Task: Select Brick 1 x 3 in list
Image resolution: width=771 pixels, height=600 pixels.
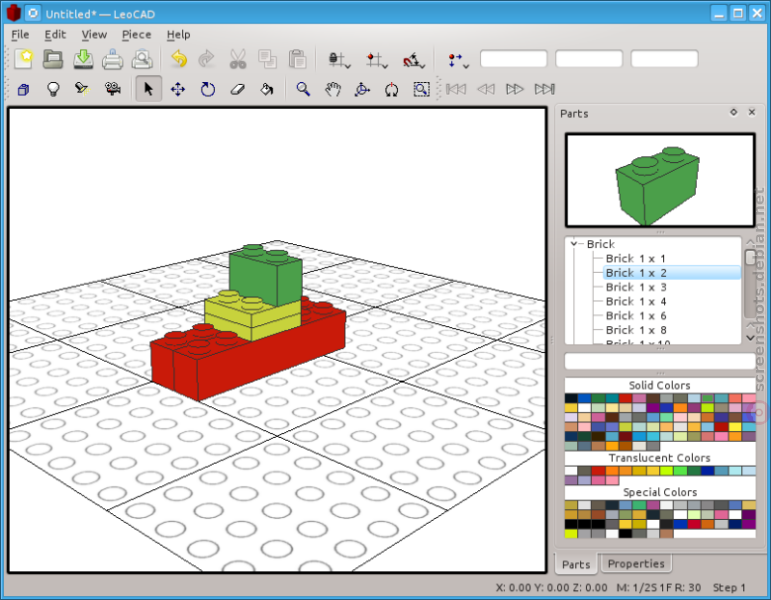Action: pyautogui.click(x=636, y=287)
